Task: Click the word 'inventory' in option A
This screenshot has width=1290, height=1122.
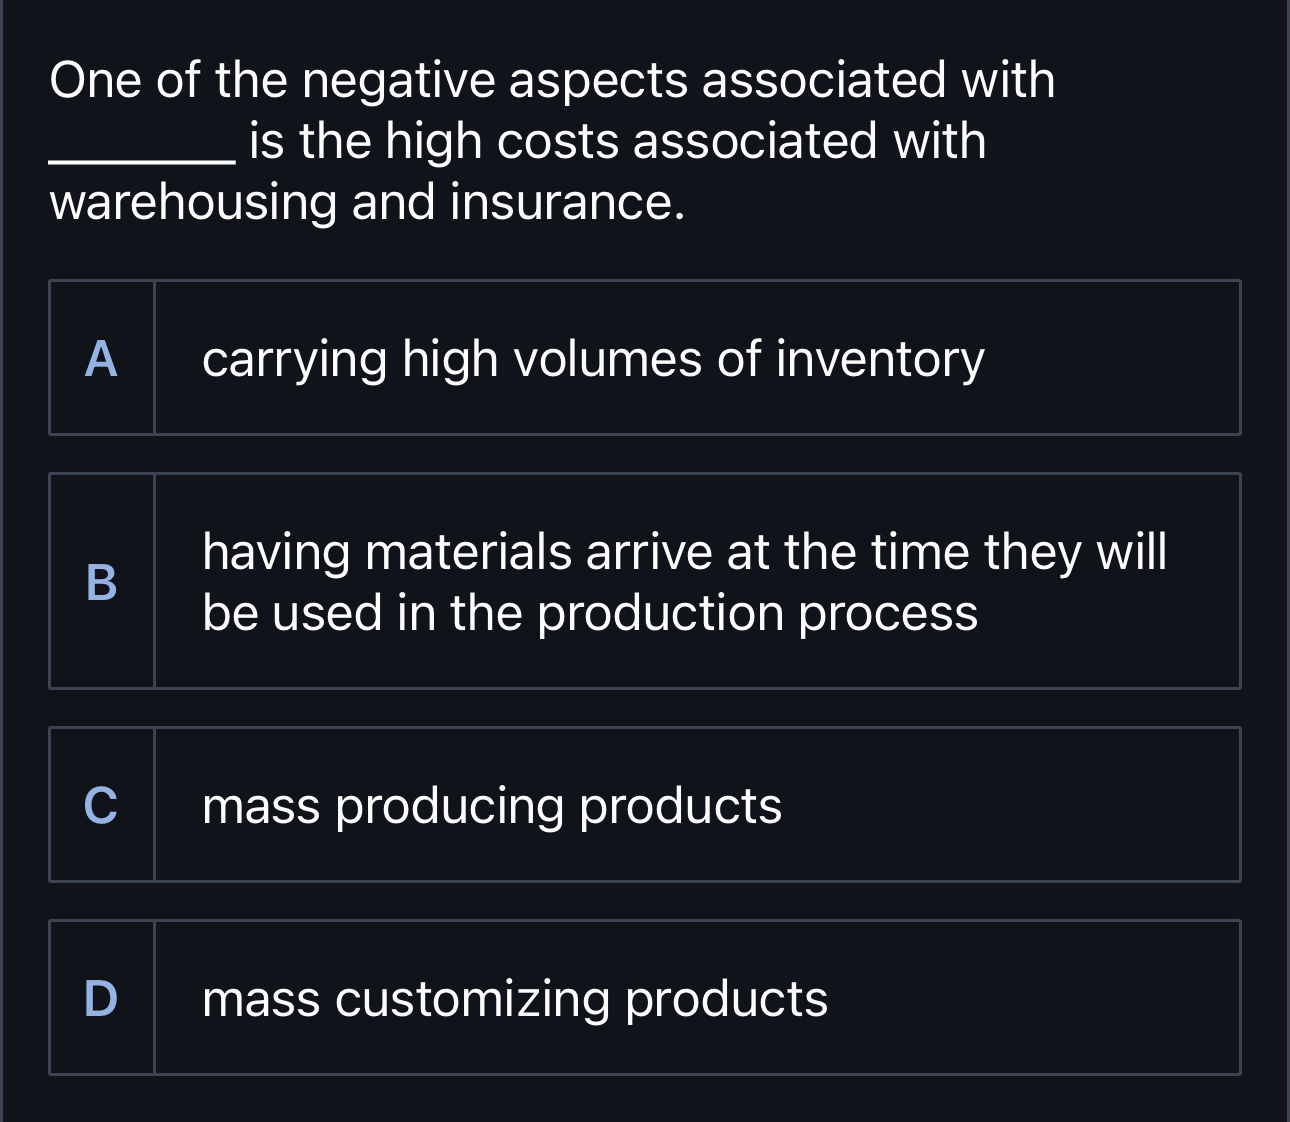Action: pos(881,360)
